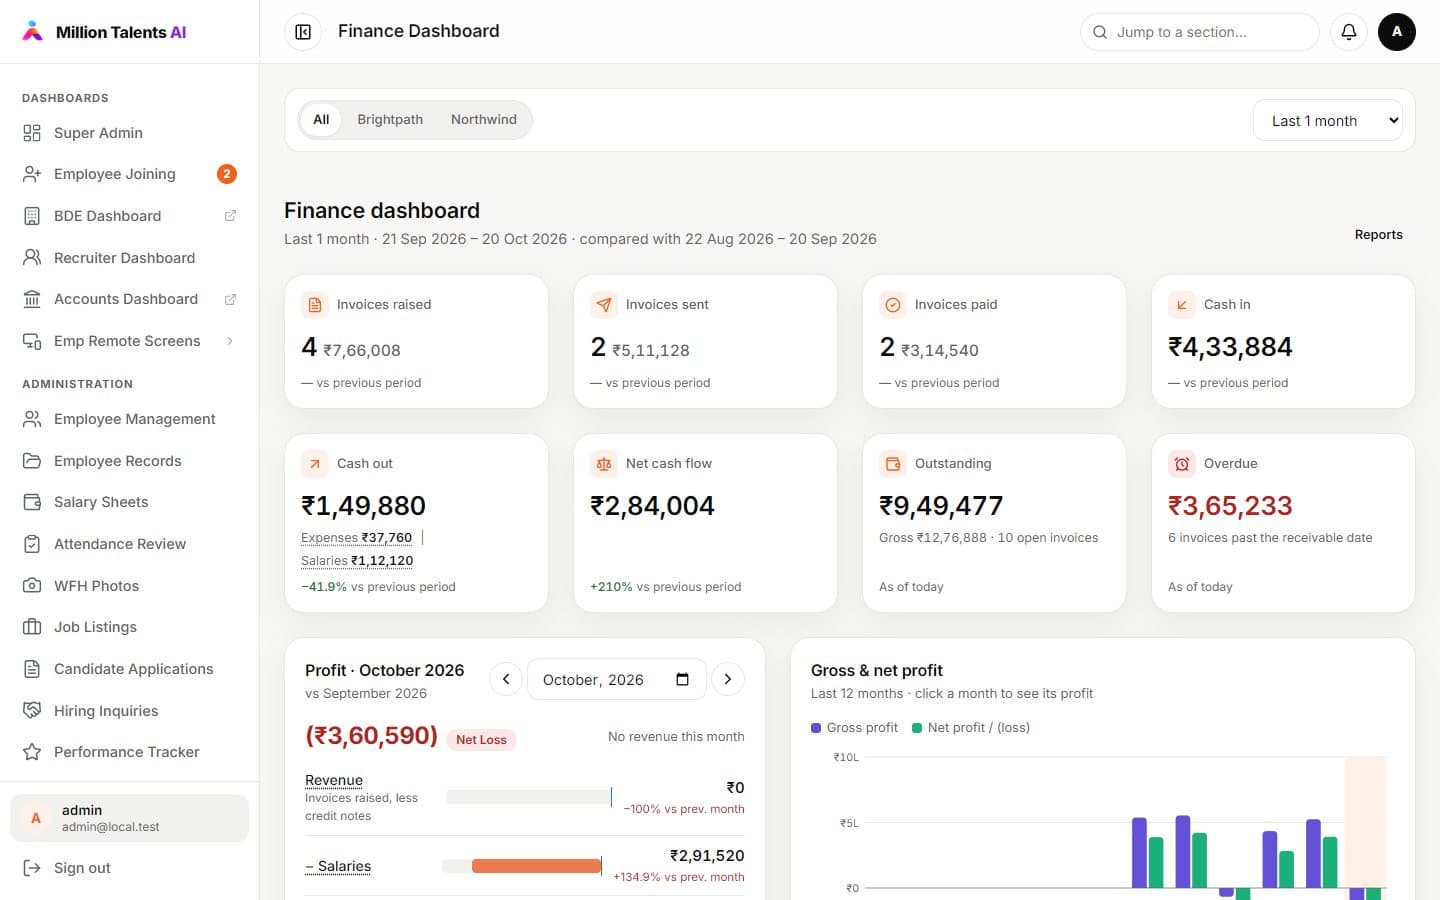Toggle Net profit / (loss) legend series
Screen dimensions: 1440x900
(971, 728)
